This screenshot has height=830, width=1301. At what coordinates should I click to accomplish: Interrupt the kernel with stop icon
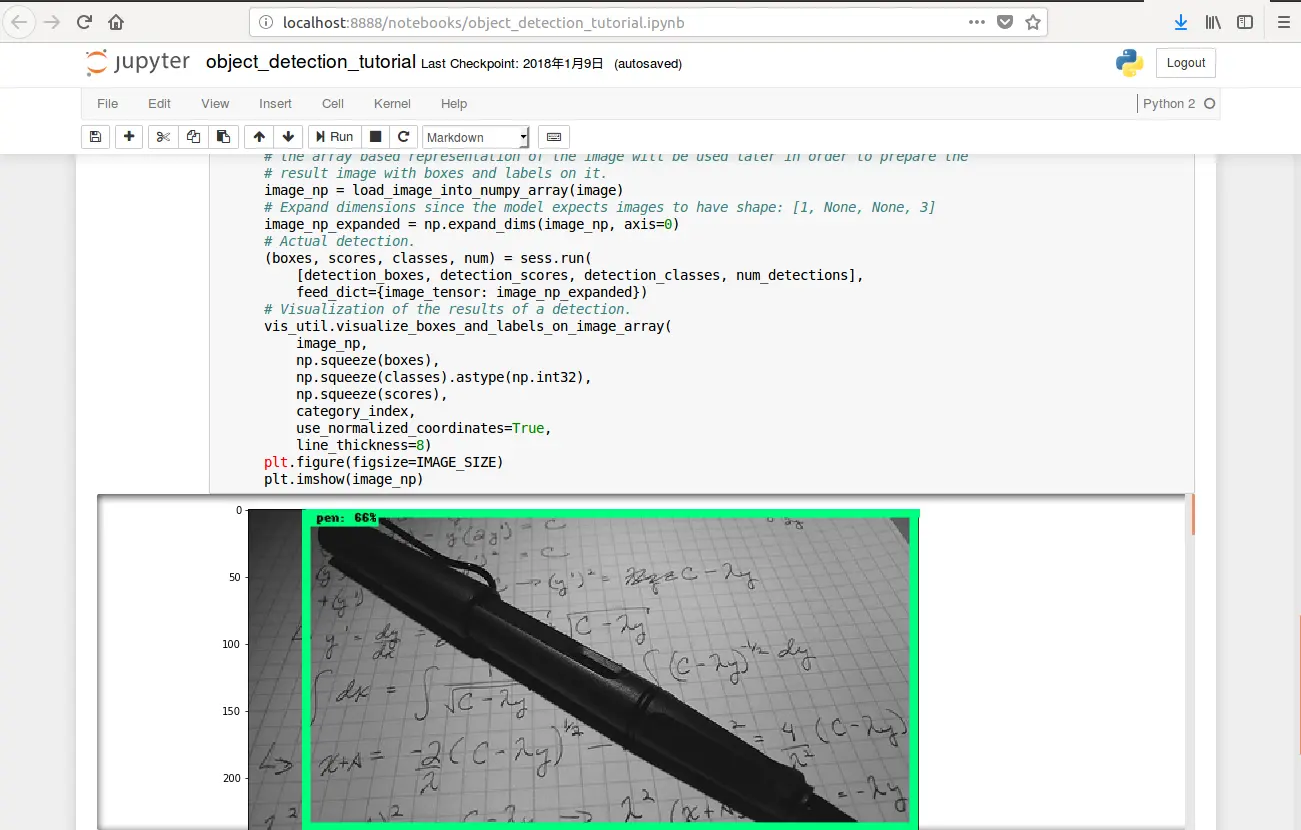(x=375, y=137)
